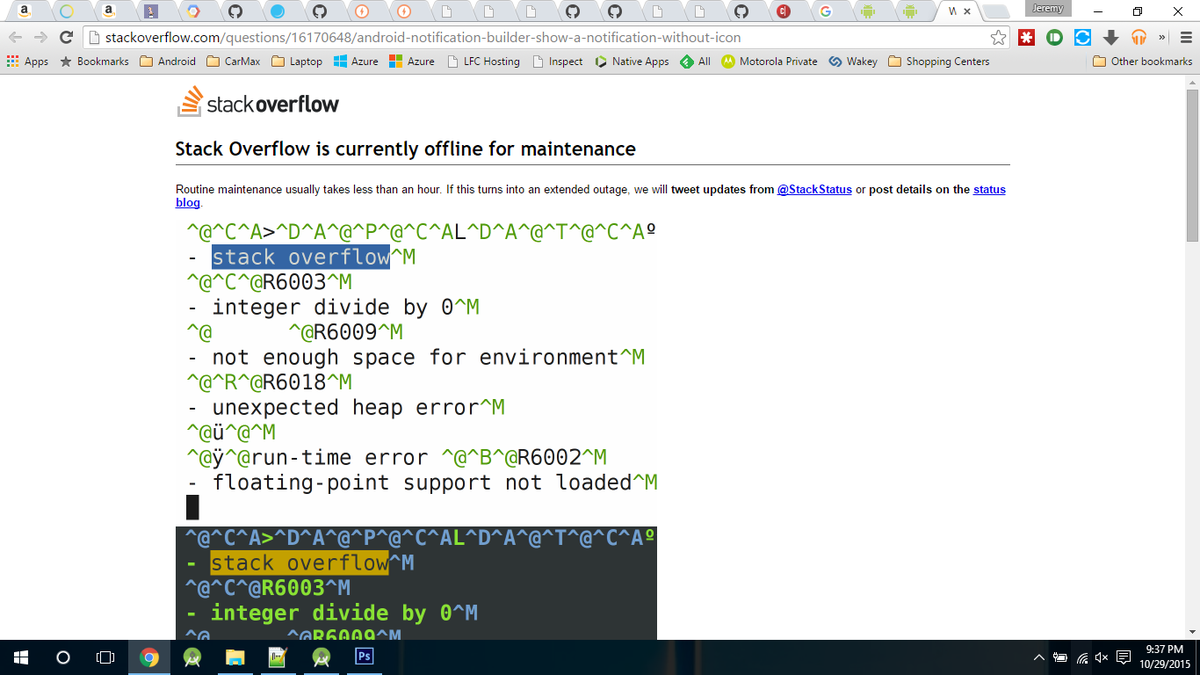Expand the Other bookmarks folder

[x=1143, y=61]
